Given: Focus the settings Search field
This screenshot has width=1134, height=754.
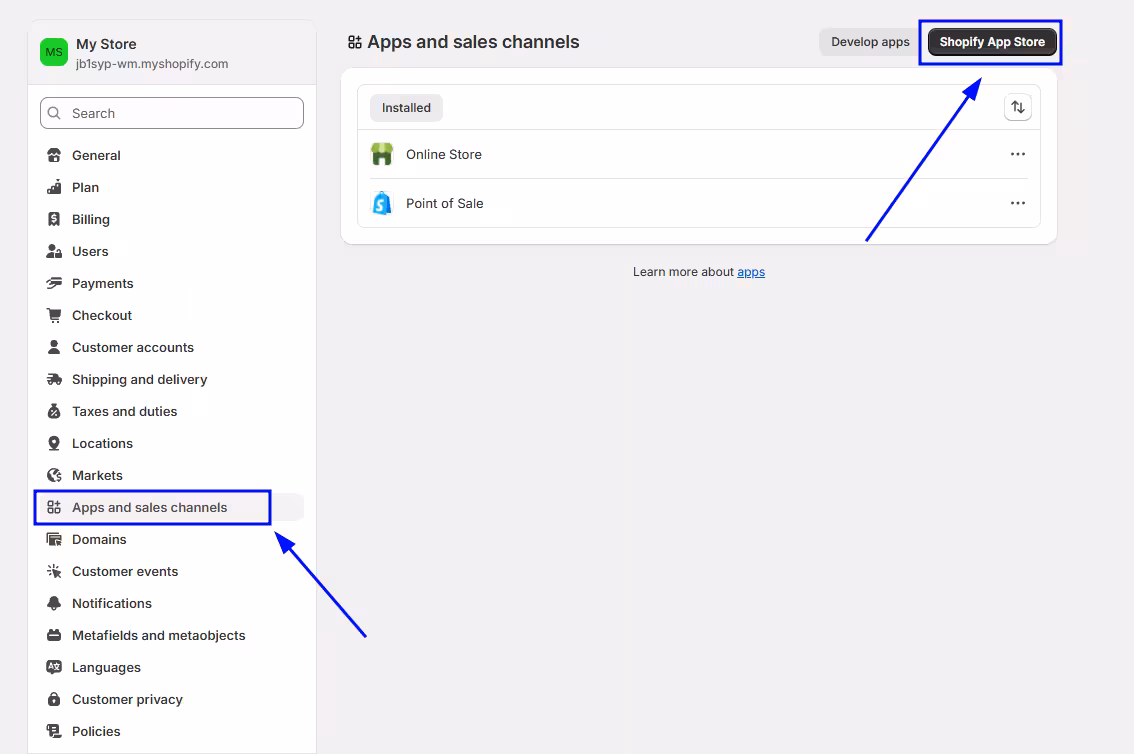Looking at the screenshot, I should 172,113.
